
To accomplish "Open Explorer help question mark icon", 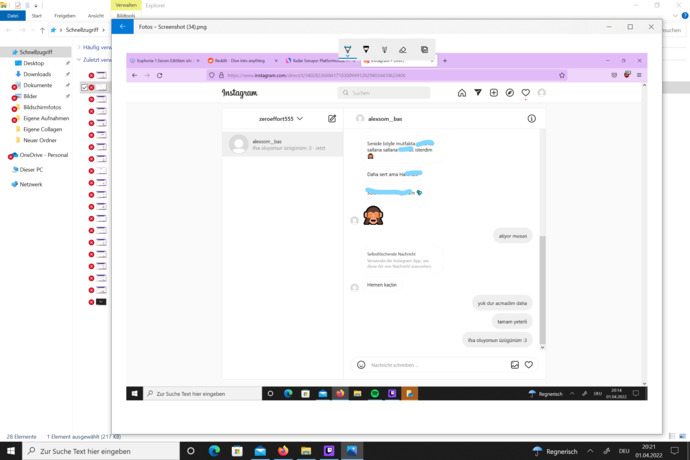I will (x=685, y=15).
